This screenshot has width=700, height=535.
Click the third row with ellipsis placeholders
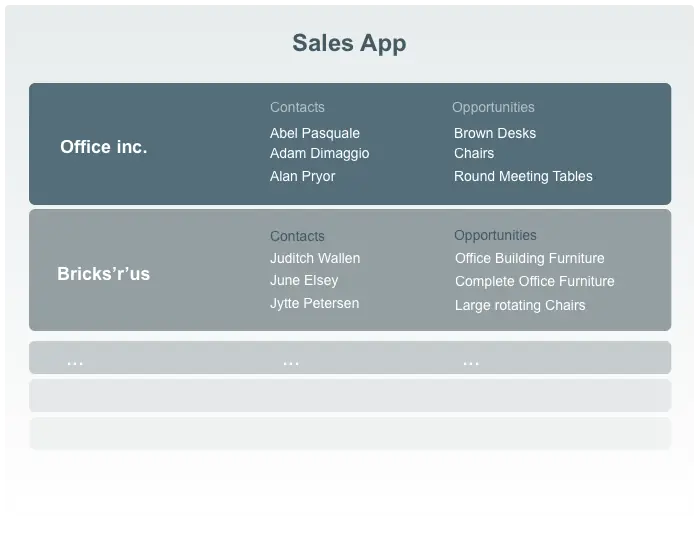[x=350, y=358]
